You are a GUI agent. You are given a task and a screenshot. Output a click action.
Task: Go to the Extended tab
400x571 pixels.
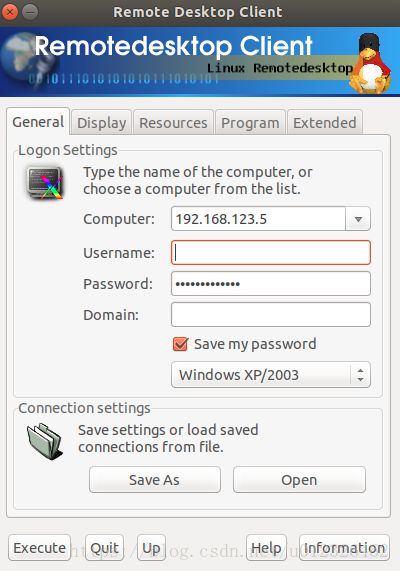pyautogui.click(x=325, y=123)
